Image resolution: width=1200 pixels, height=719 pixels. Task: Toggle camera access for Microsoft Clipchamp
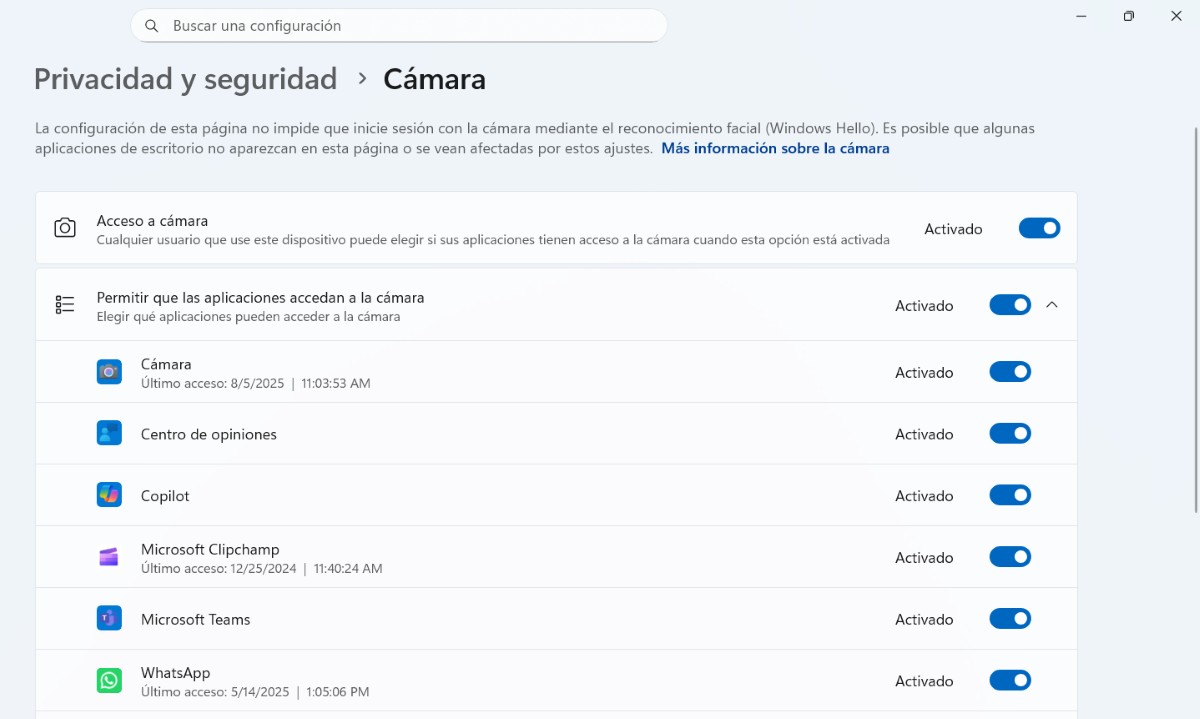(x=1010, y=557)
